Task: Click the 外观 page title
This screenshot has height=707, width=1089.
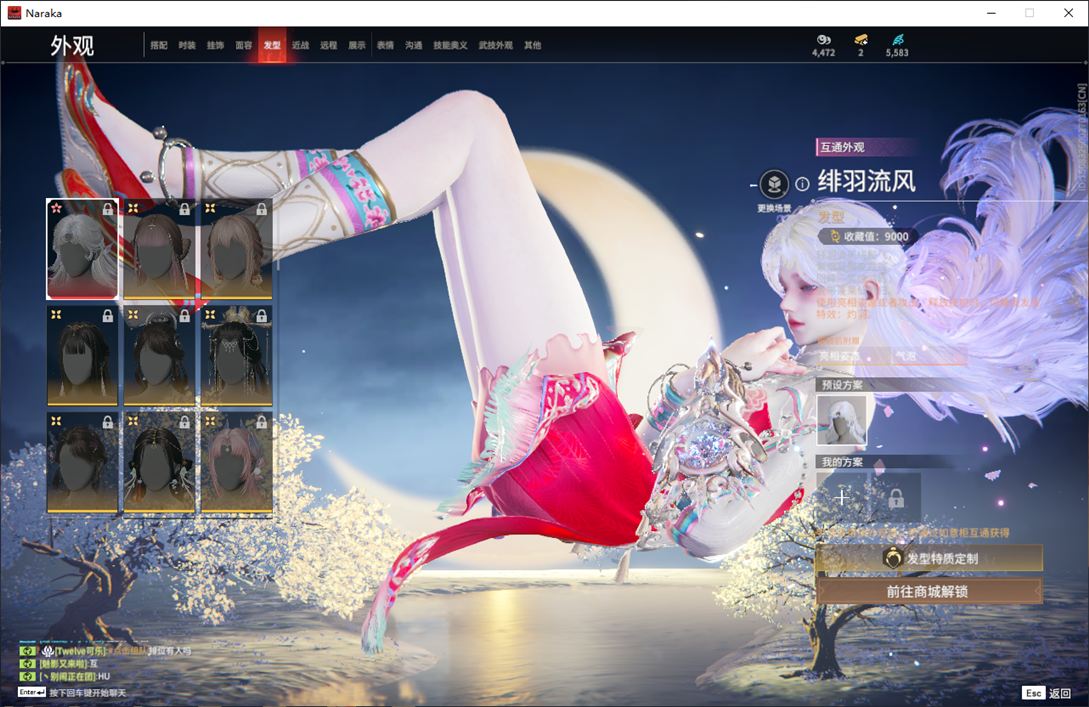Action: pos(72,46)
